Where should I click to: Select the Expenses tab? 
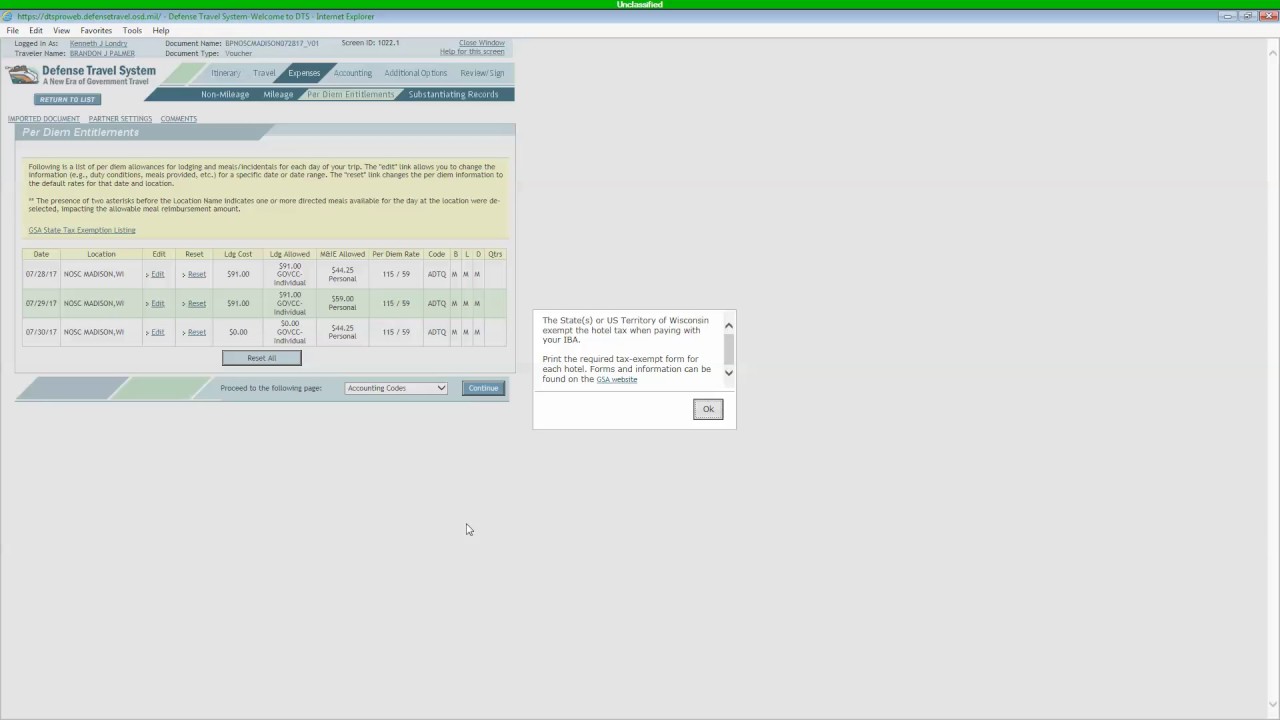[304, 73]
